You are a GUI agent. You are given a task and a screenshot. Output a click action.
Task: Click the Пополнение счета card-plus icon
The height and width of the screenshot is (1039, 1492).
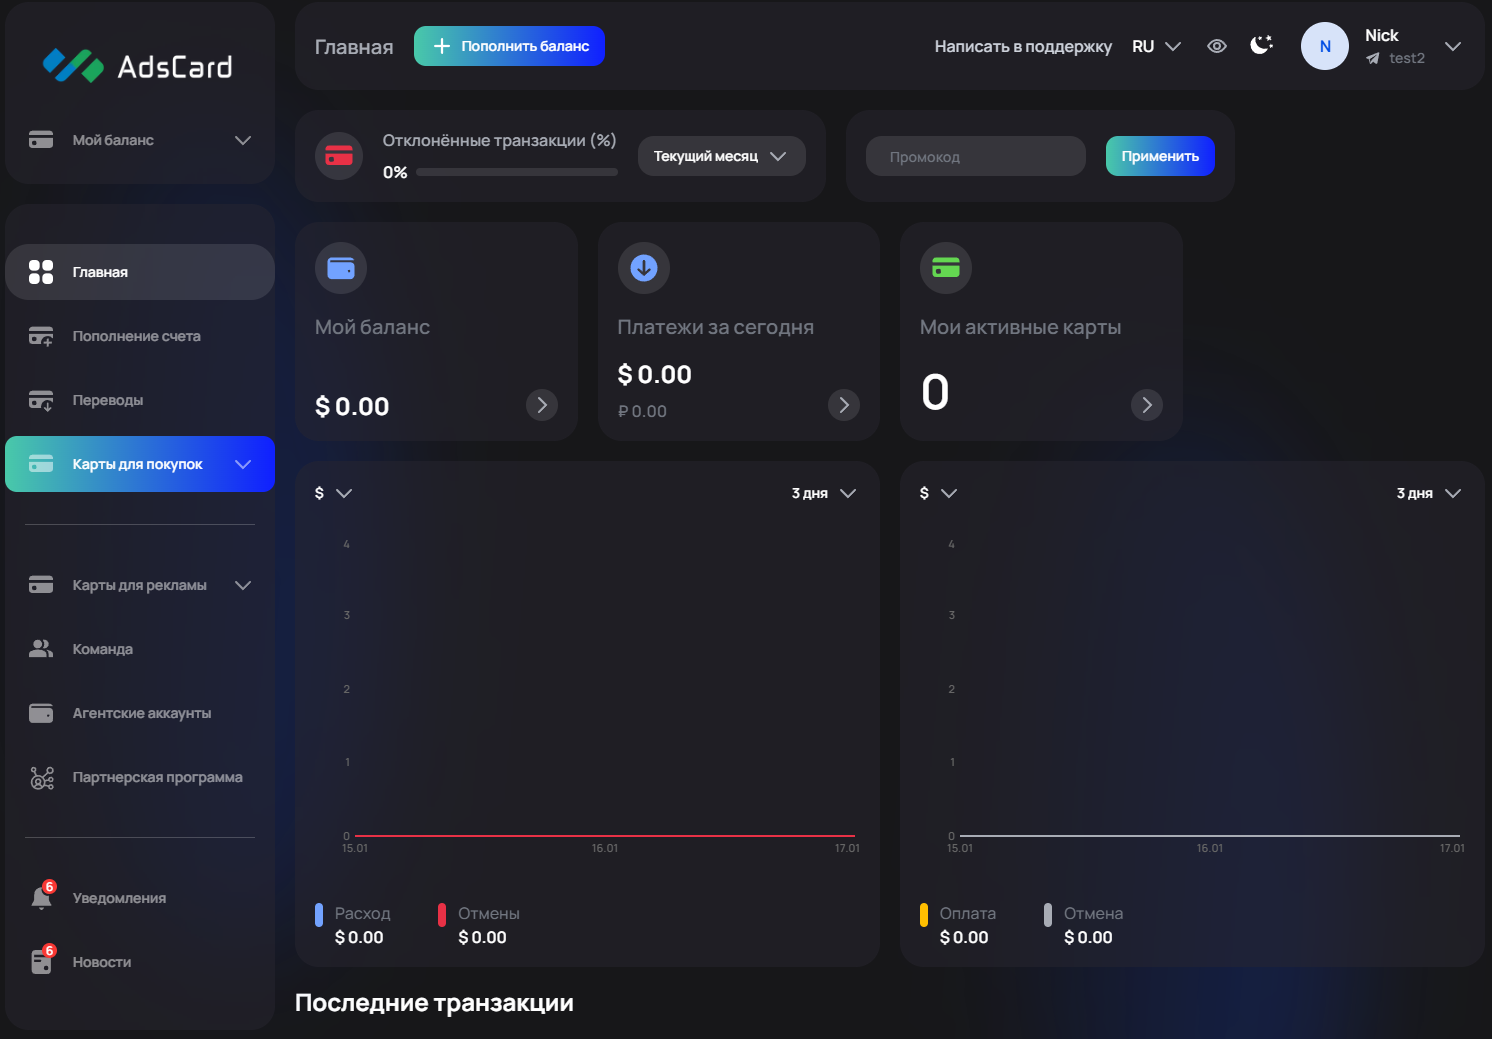(x=41, y=336)
